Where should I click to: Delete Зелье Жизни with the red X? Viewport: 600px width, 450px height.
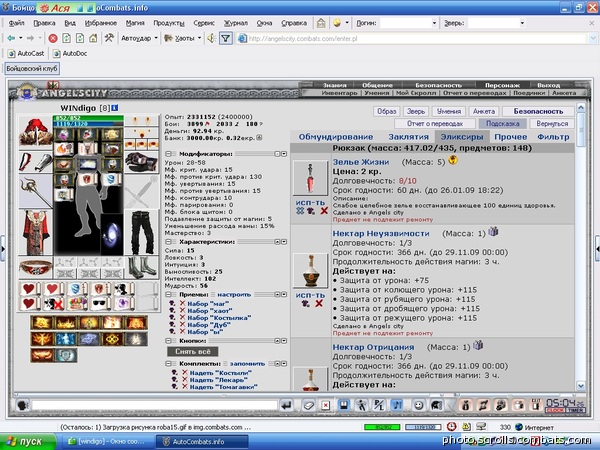coord(324,210)
